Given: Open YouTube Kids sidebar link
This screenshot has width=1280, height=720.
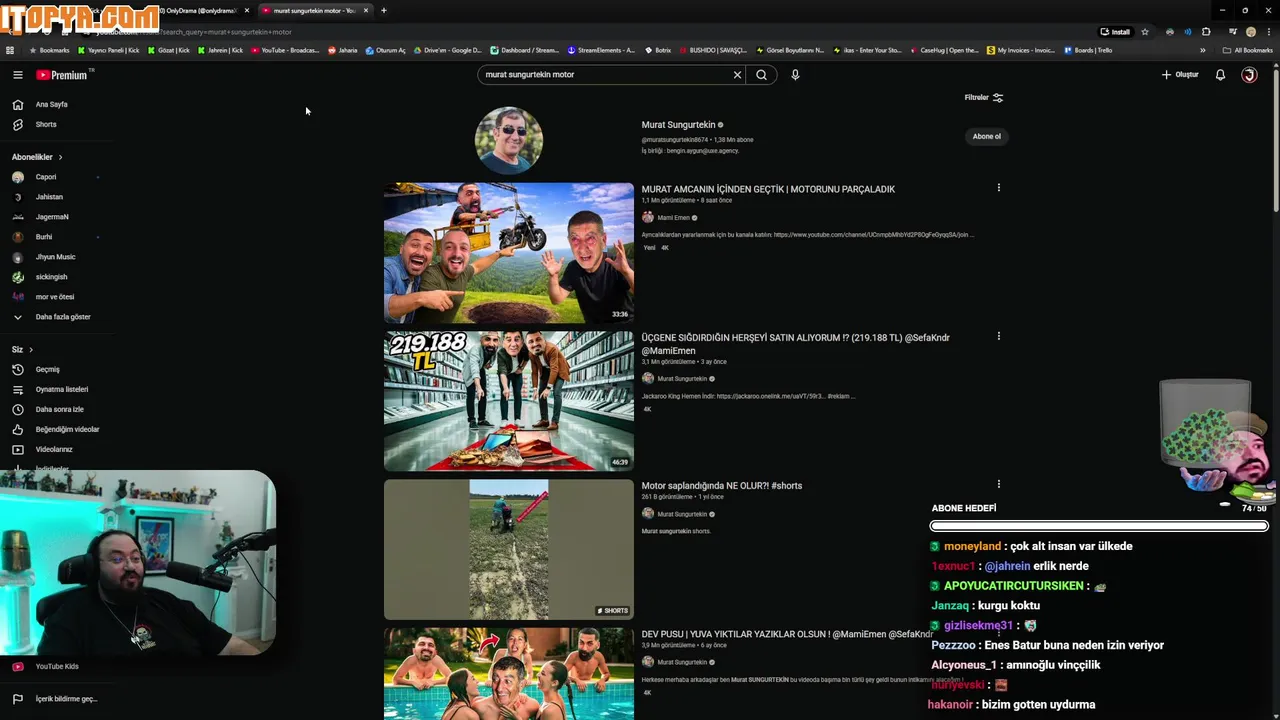Looking at the screenshot, I should pyautogui.click(x=57, y=666).
